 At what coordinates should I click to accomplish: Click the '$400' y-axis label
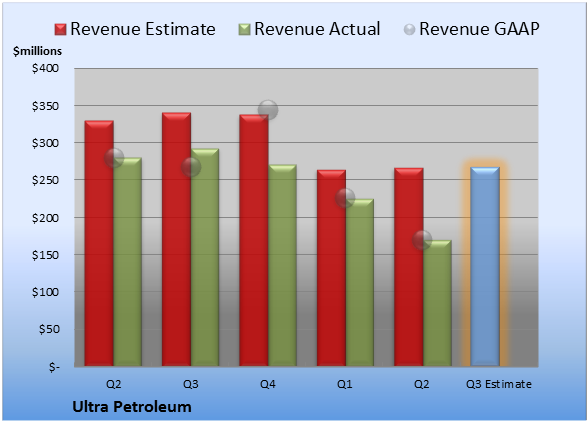tap(46, 68)
